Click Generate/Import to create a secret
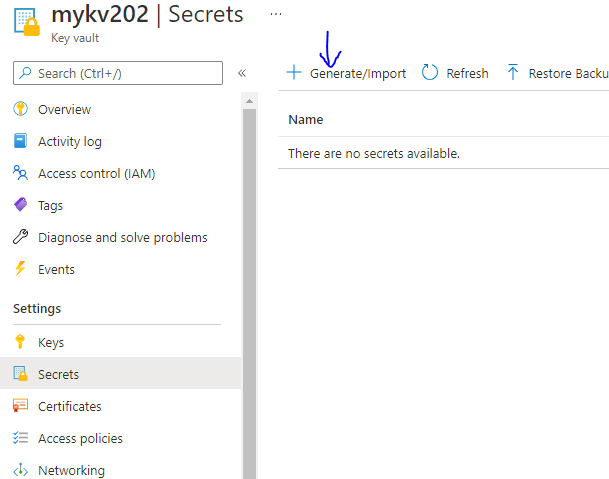This screenshot has height=479, width=609. coord(347,73)
